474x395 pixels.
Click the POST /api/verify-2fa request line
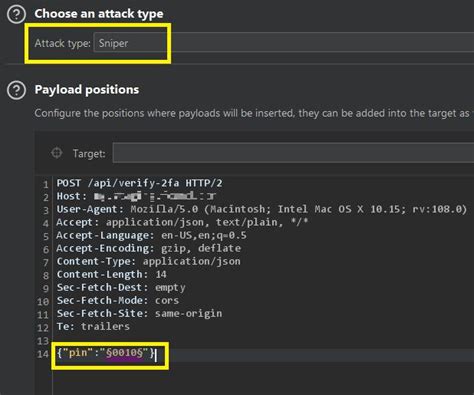click(139, 183)
